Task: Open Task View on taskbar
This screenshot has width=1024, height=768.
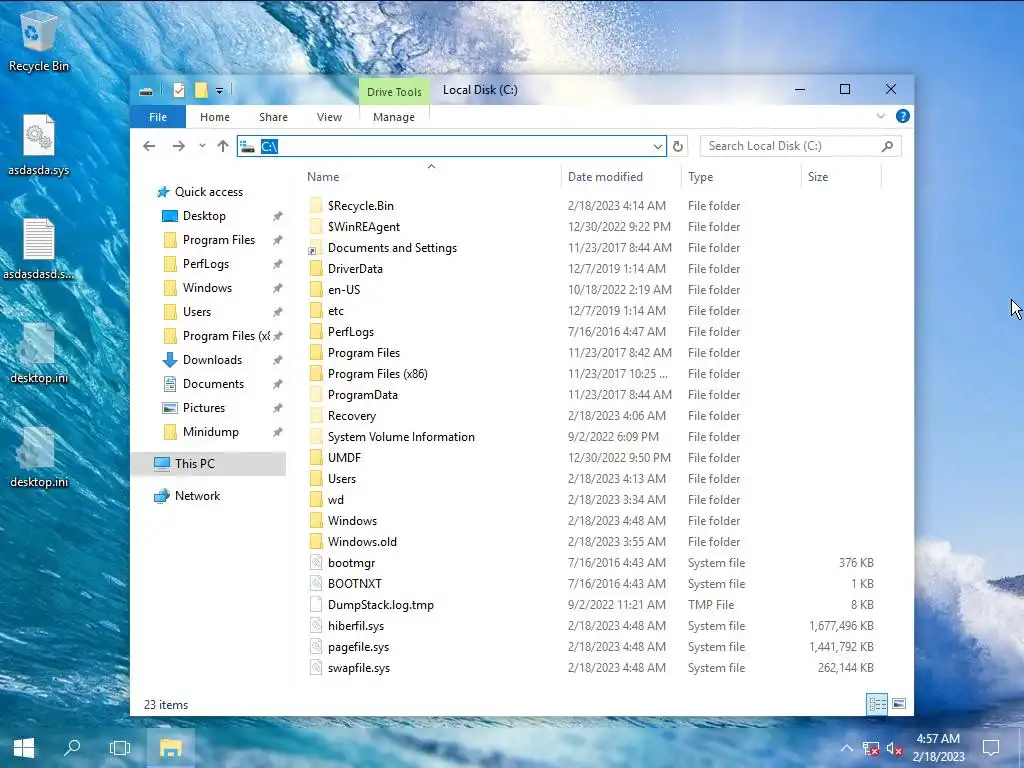Action: (120, 748)
